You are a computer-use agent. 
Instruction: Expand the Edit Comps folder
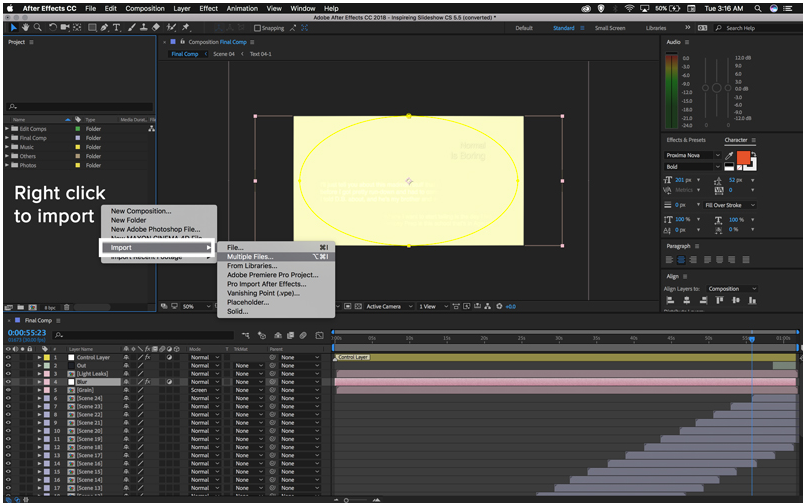pyautogui.click(x=7, y=129)
